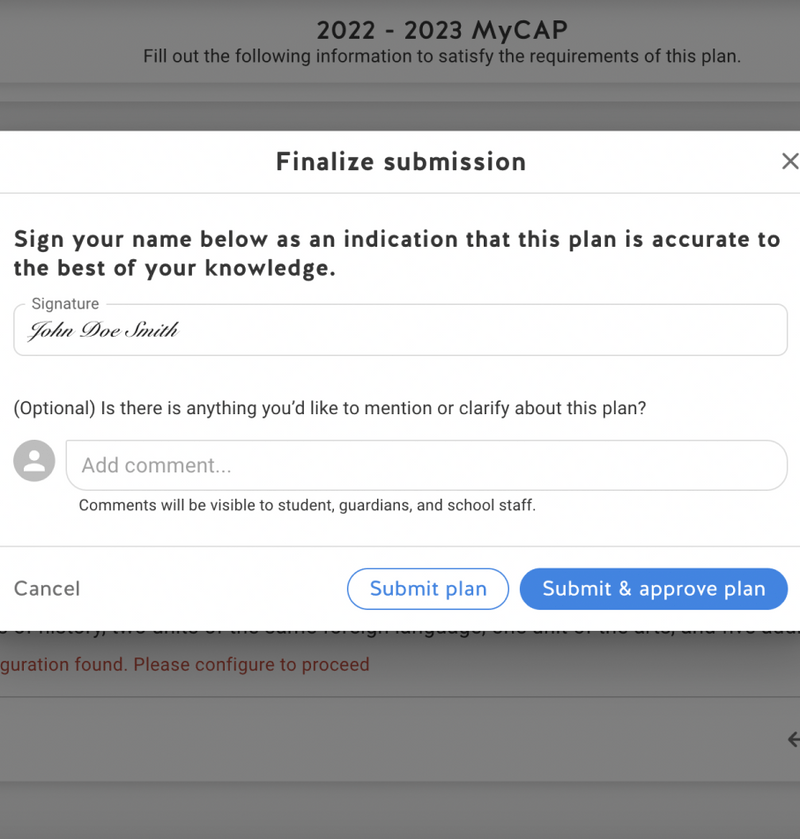The width and height of the screenshot is (800, 839).
Task: Click the Finalize submission title
Action: coord(400,162)
